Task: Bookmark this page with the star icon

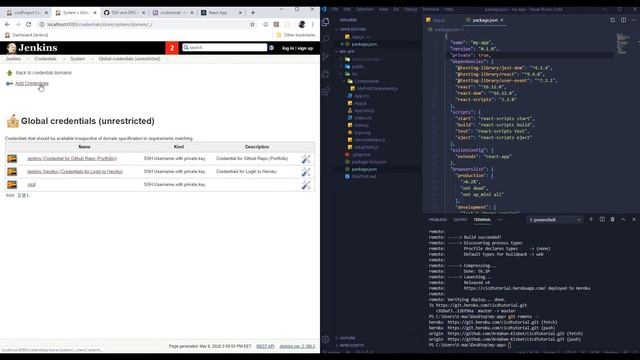Action: tap(252, 24)
